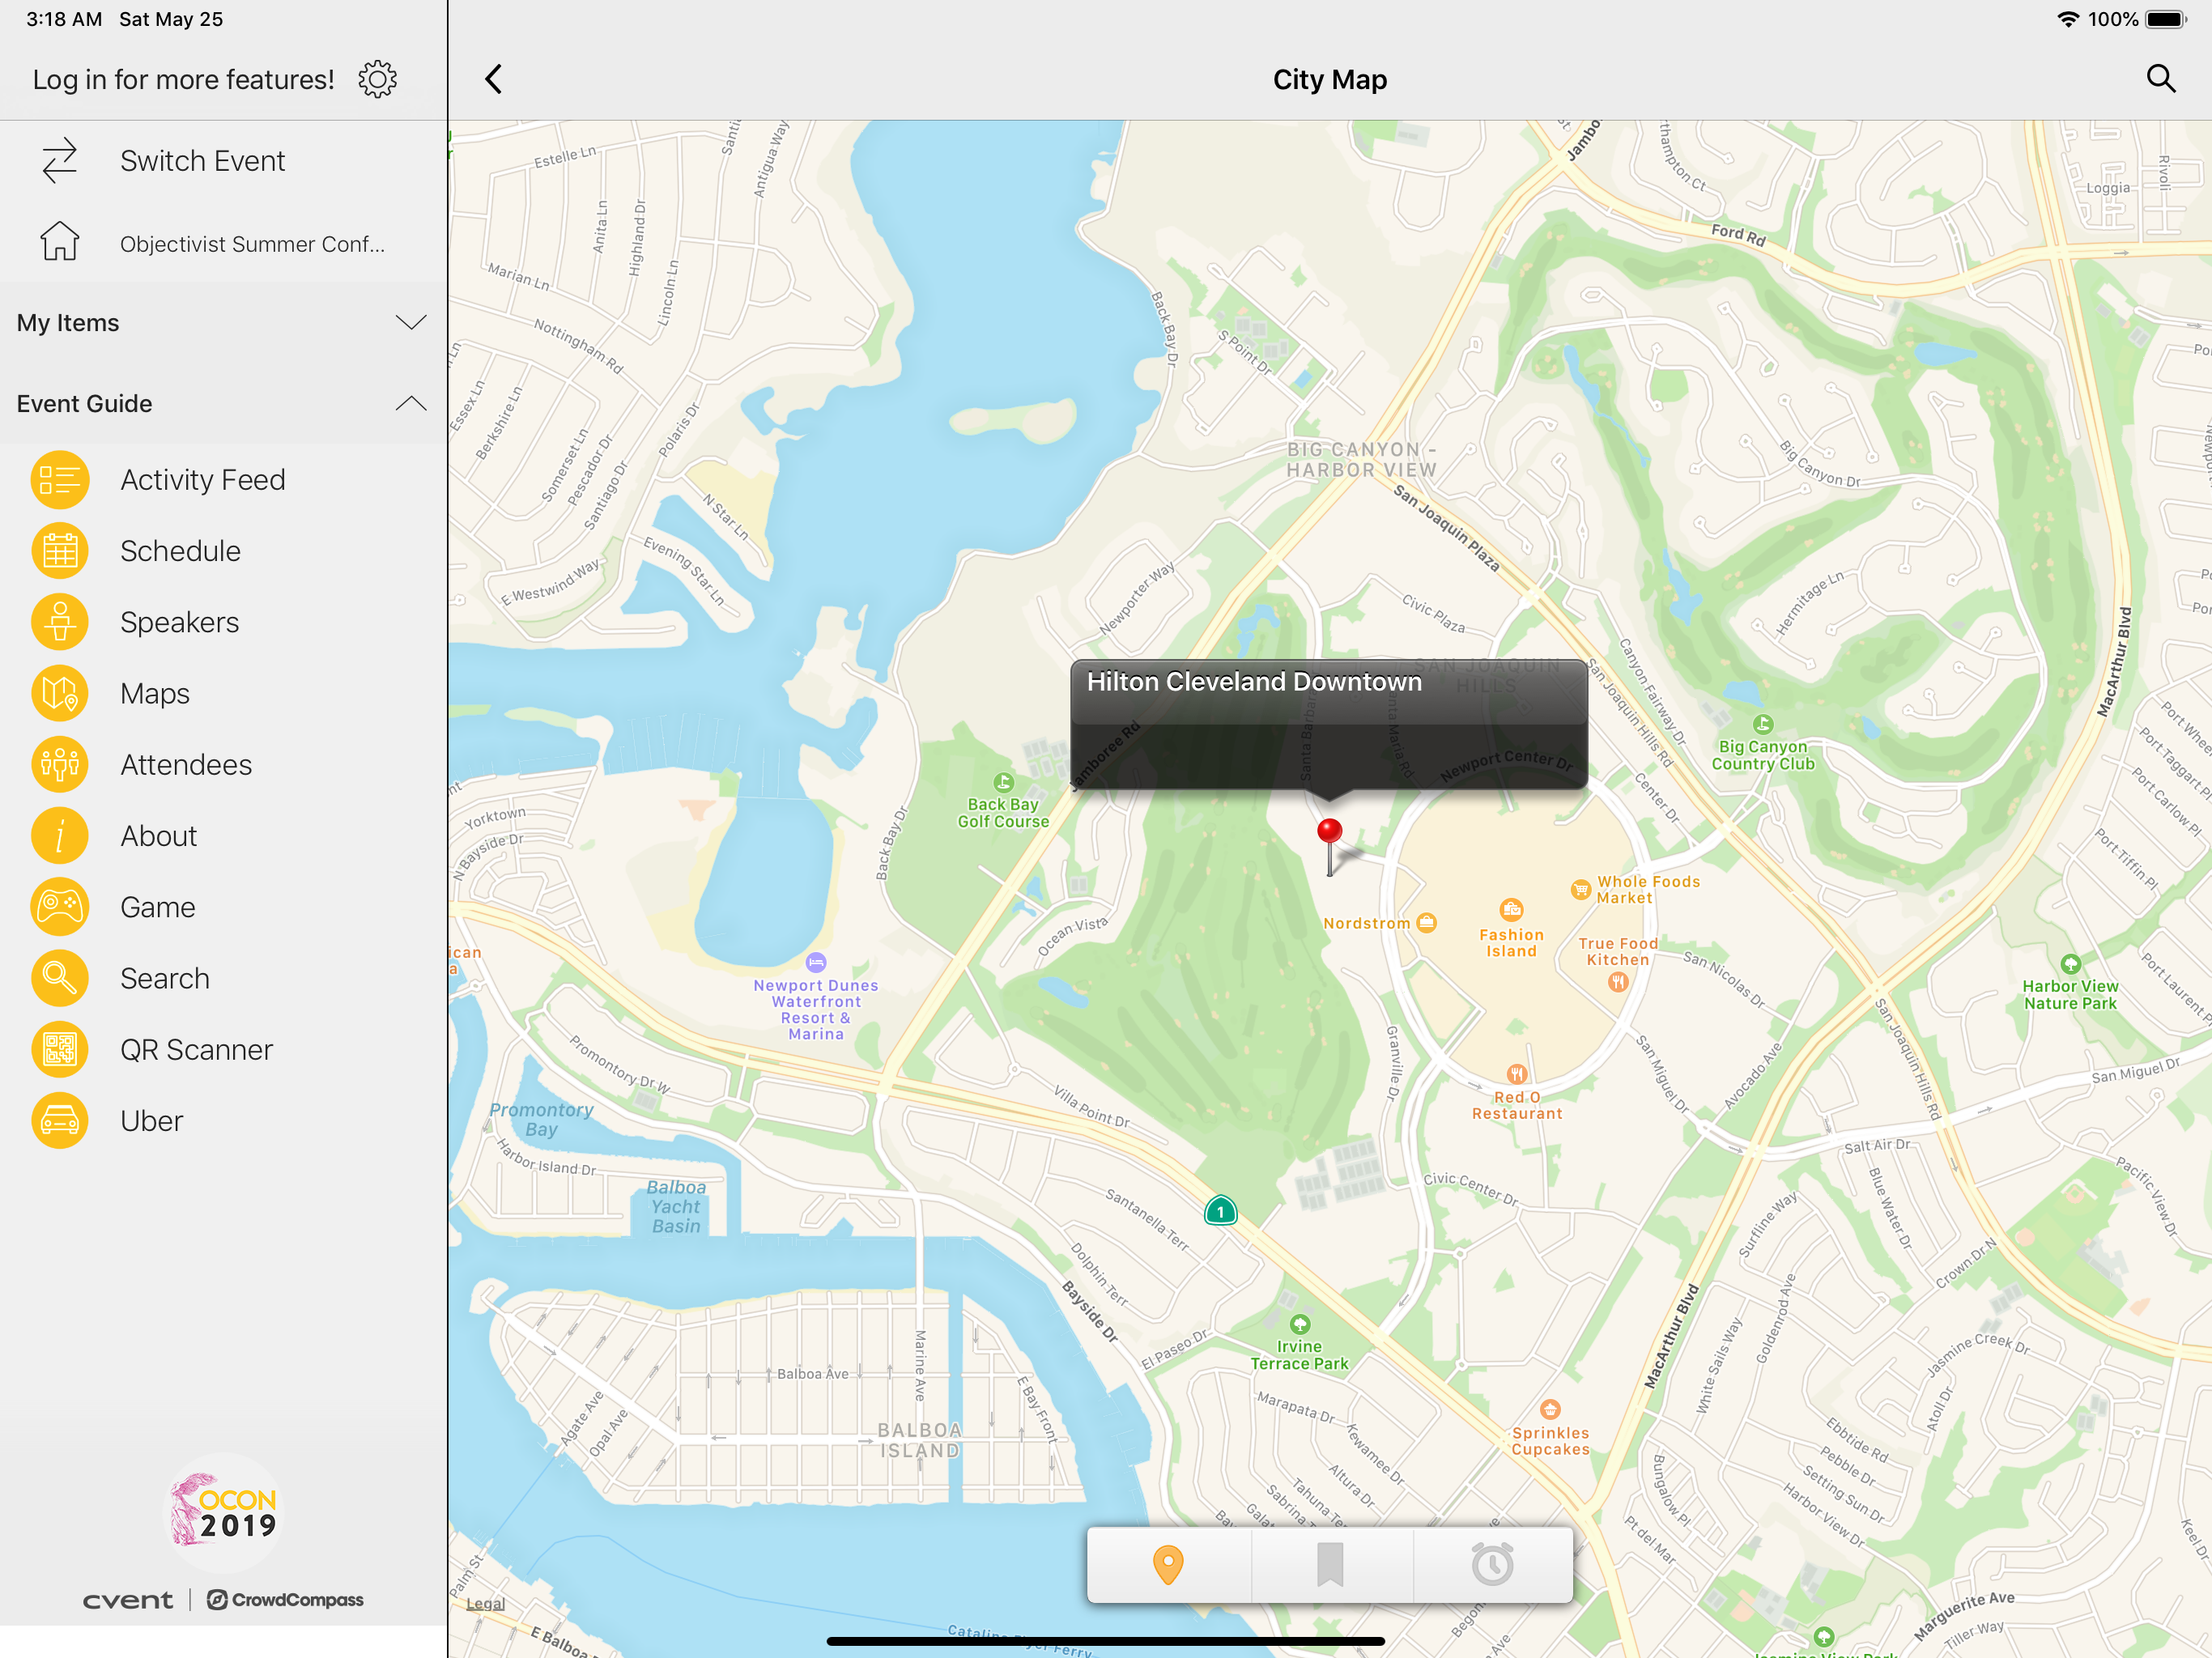The image size is (2212, 1658).
Task: Tap the Whole Foods Market marker
Action: pos(1580,889)
